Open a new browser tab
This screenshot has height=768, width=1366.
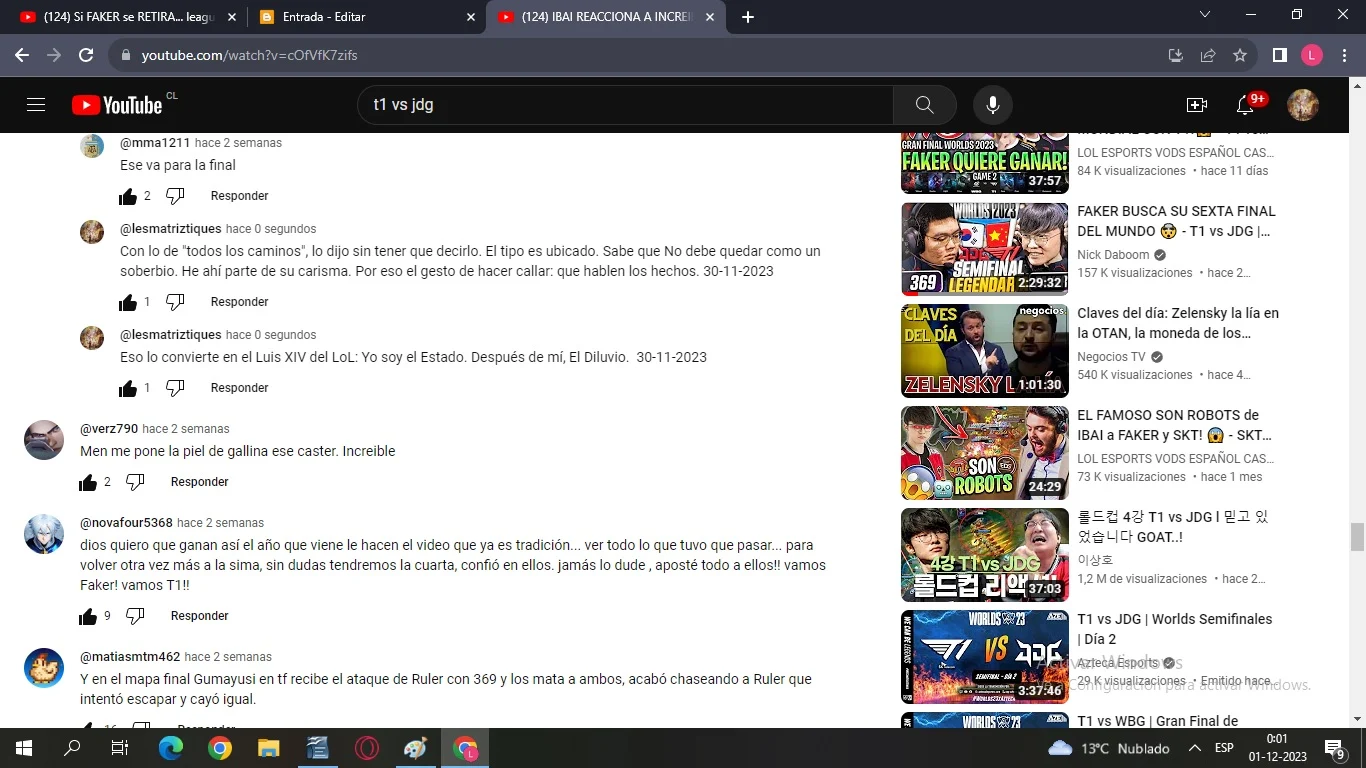pyautogui.click(x=748, y=17)
